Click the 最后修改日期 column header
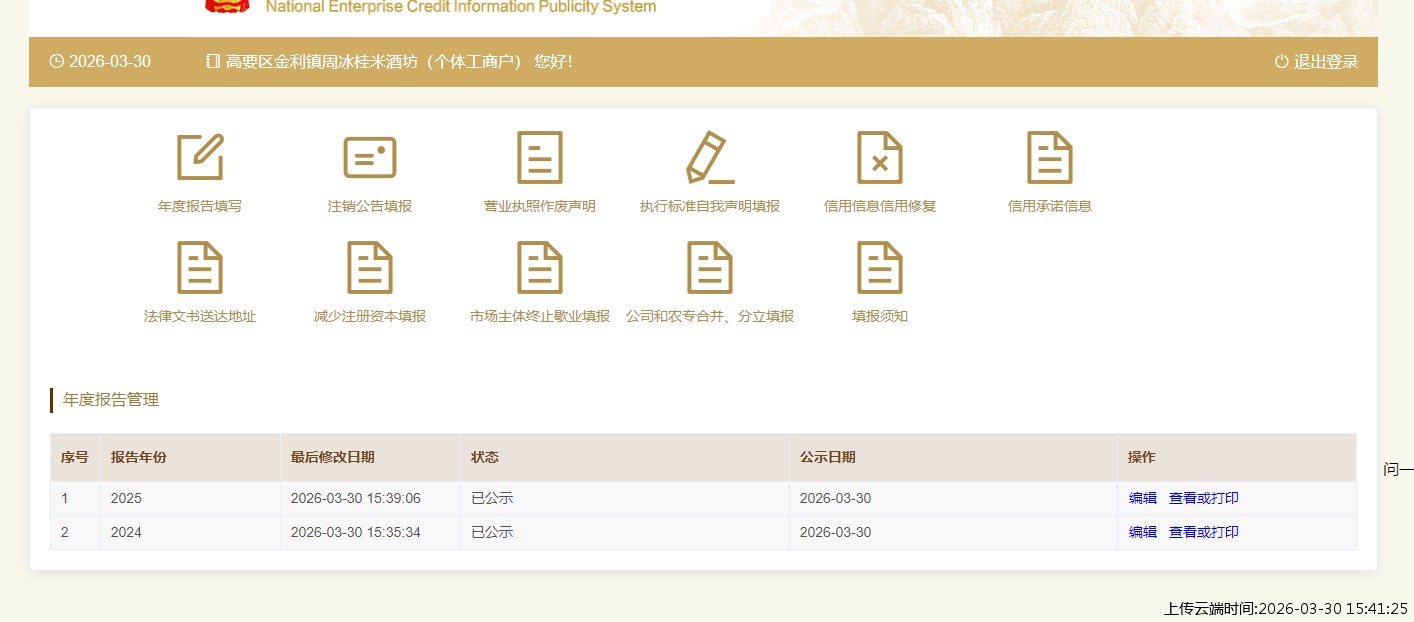 333,457
